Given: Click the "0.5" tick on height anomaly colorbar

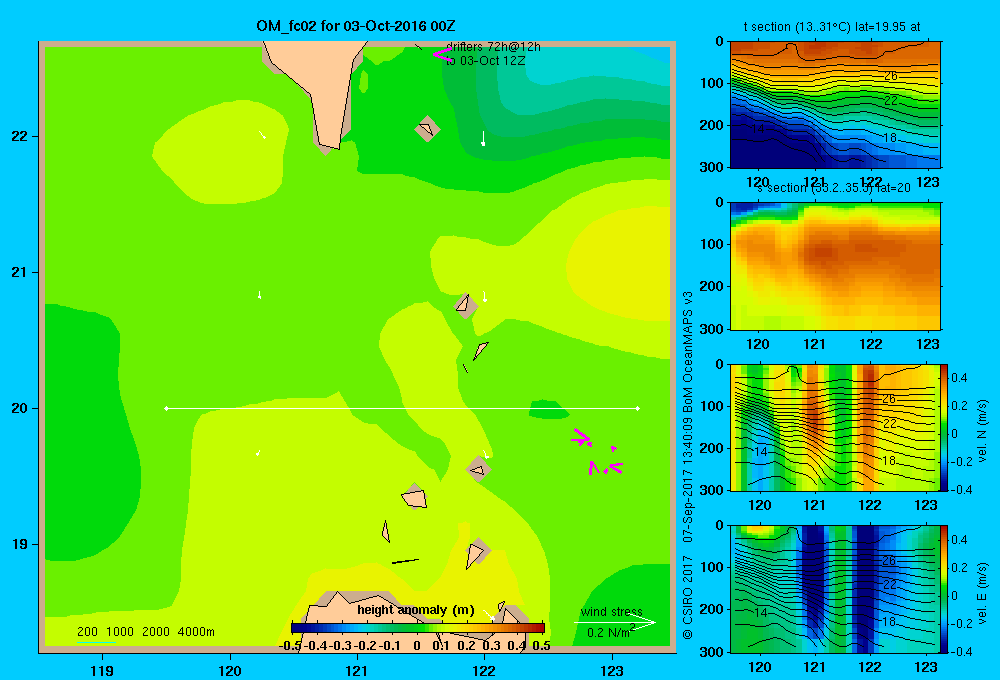Looking at the screenshot, I should coord(541,646).
